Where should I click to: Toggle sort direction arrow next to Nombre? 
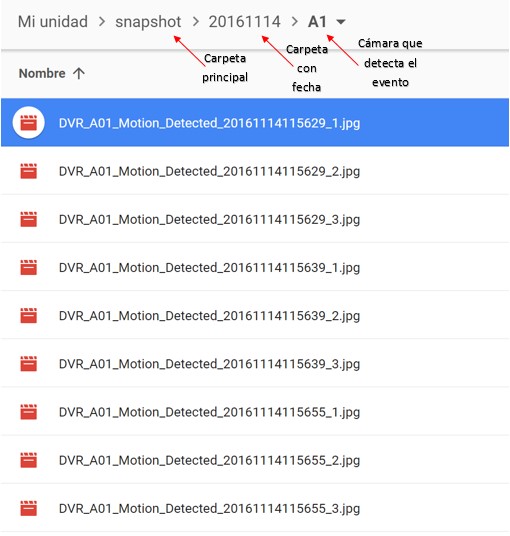(x=79, y=73)
